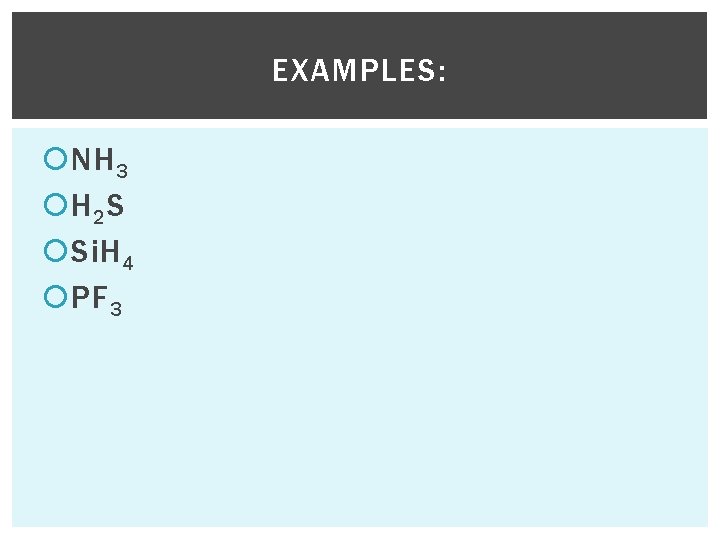Click the bullet marker before SiH4
The width and height of the screenshot is (720, 540).
[56, 250]
